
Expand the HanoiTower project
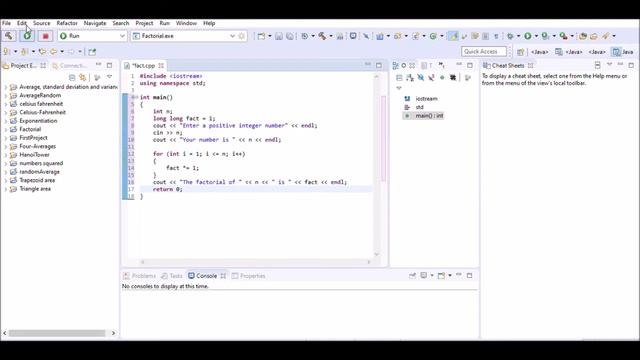[5, 155]
